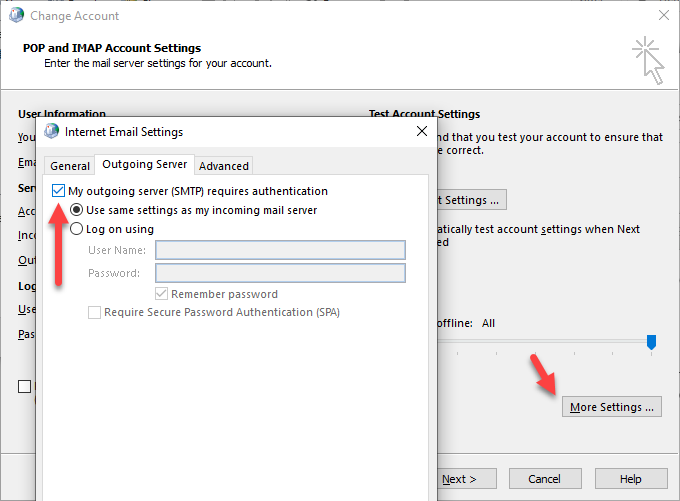Switch to the General tab
The image size is (680, 501).
click(70, 166)
